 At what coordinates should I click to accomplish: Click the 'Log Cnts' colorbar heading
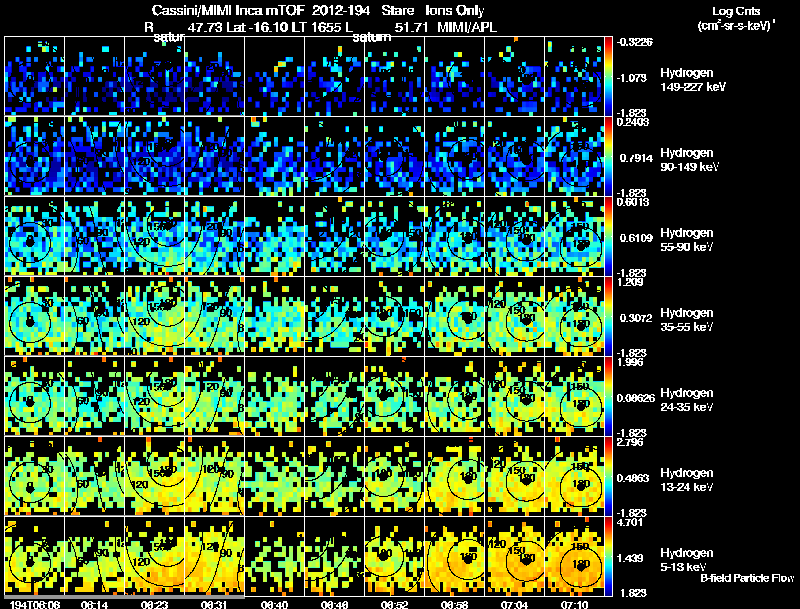tap(736, 11)
